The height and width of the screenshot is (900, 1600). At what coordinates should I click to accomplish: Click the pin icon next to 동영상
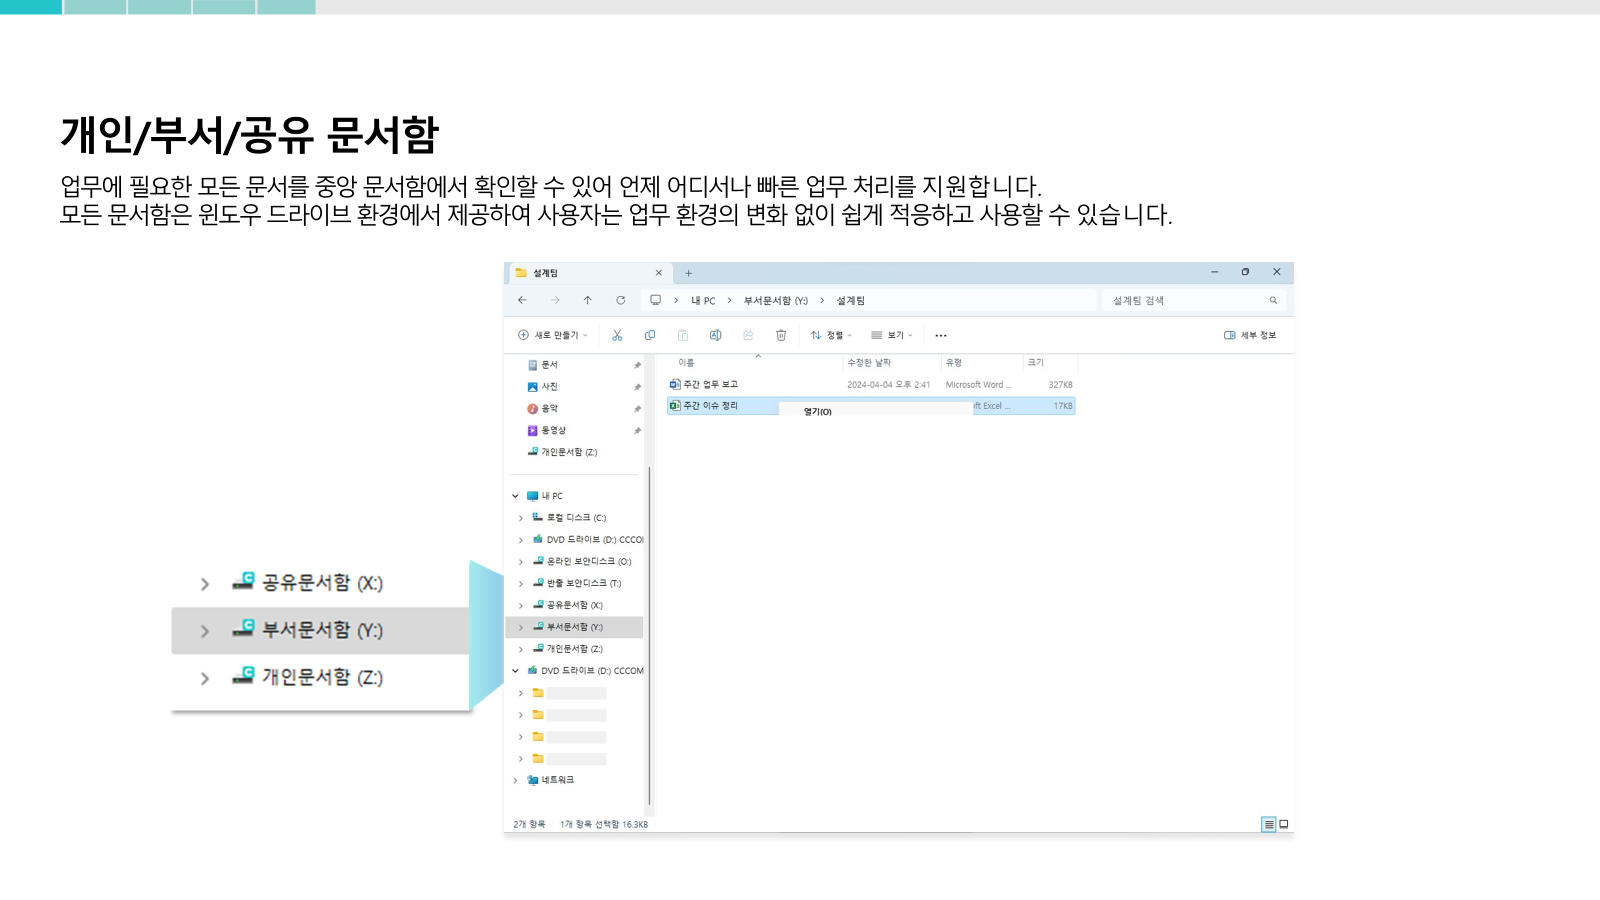(637, 431)
